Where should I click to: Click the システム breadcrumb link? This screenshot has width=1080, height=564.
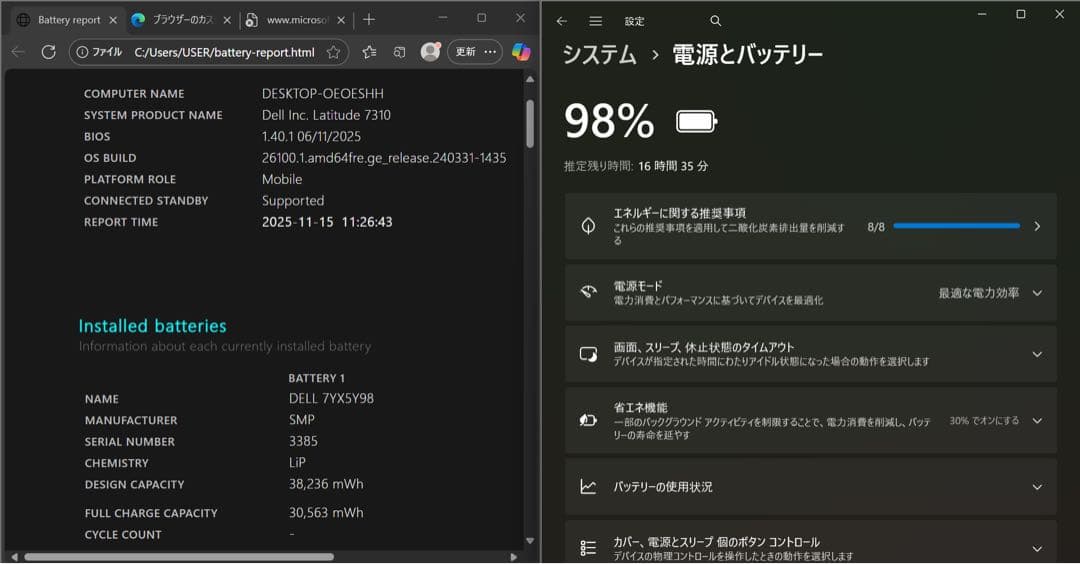click(599, 54)
